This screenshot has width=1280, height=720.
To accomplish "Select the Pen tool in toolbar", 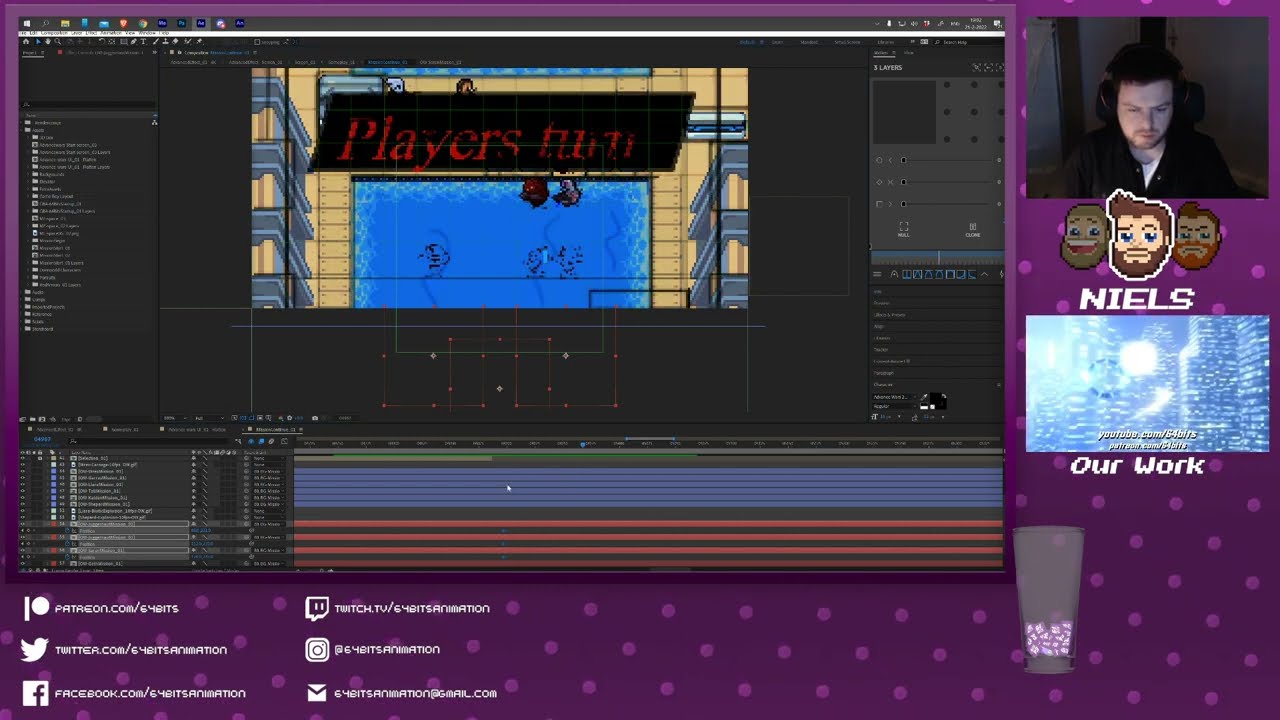I will tap(133, 41).
